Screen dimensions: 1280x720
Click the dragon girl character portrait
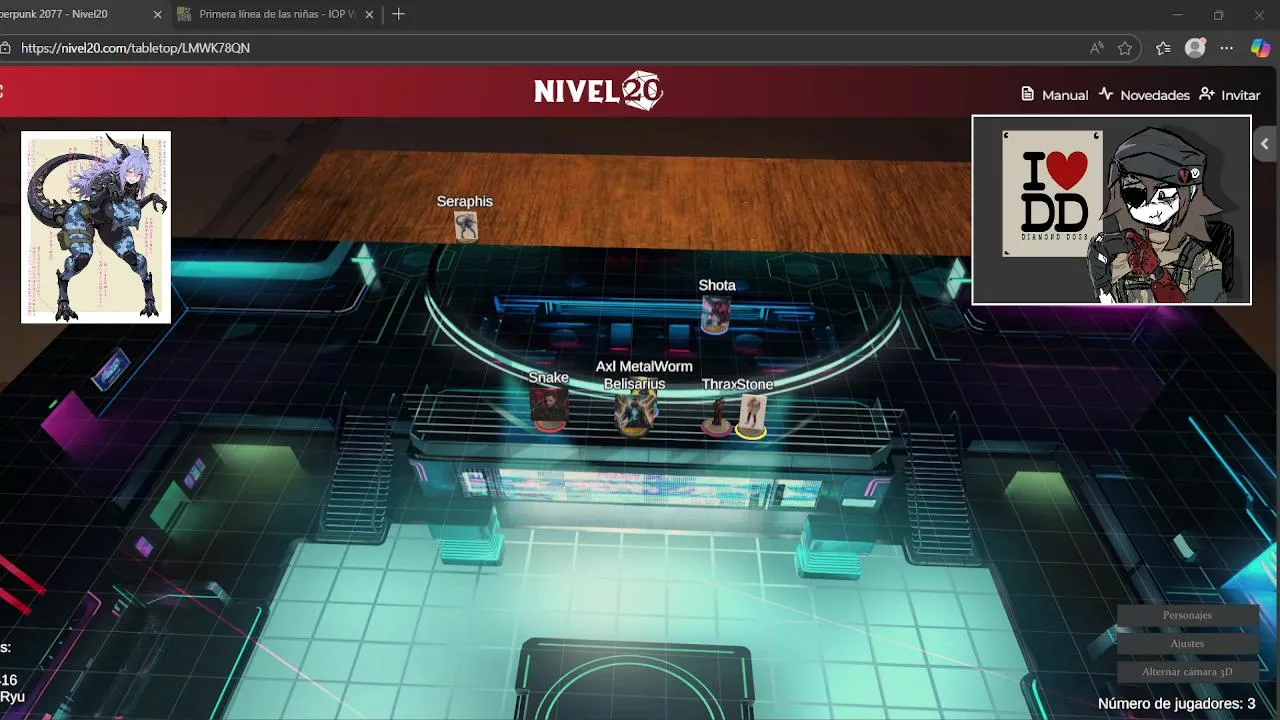click(x=96, y=227)
